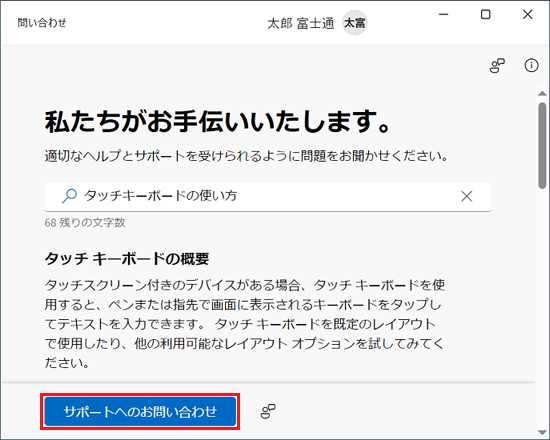The width and height of the screenshot is (550, 440).
Task: Click the 68 残りの文字数 counter text
Action: 85,222
